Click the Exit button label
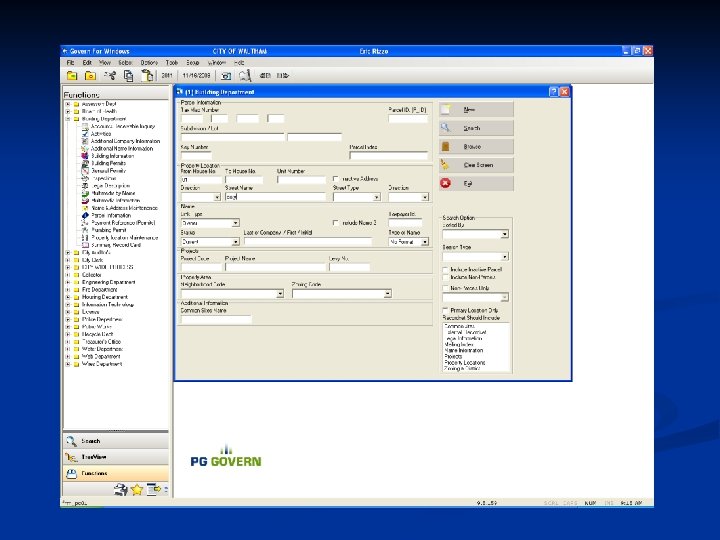 coord(467,183)
